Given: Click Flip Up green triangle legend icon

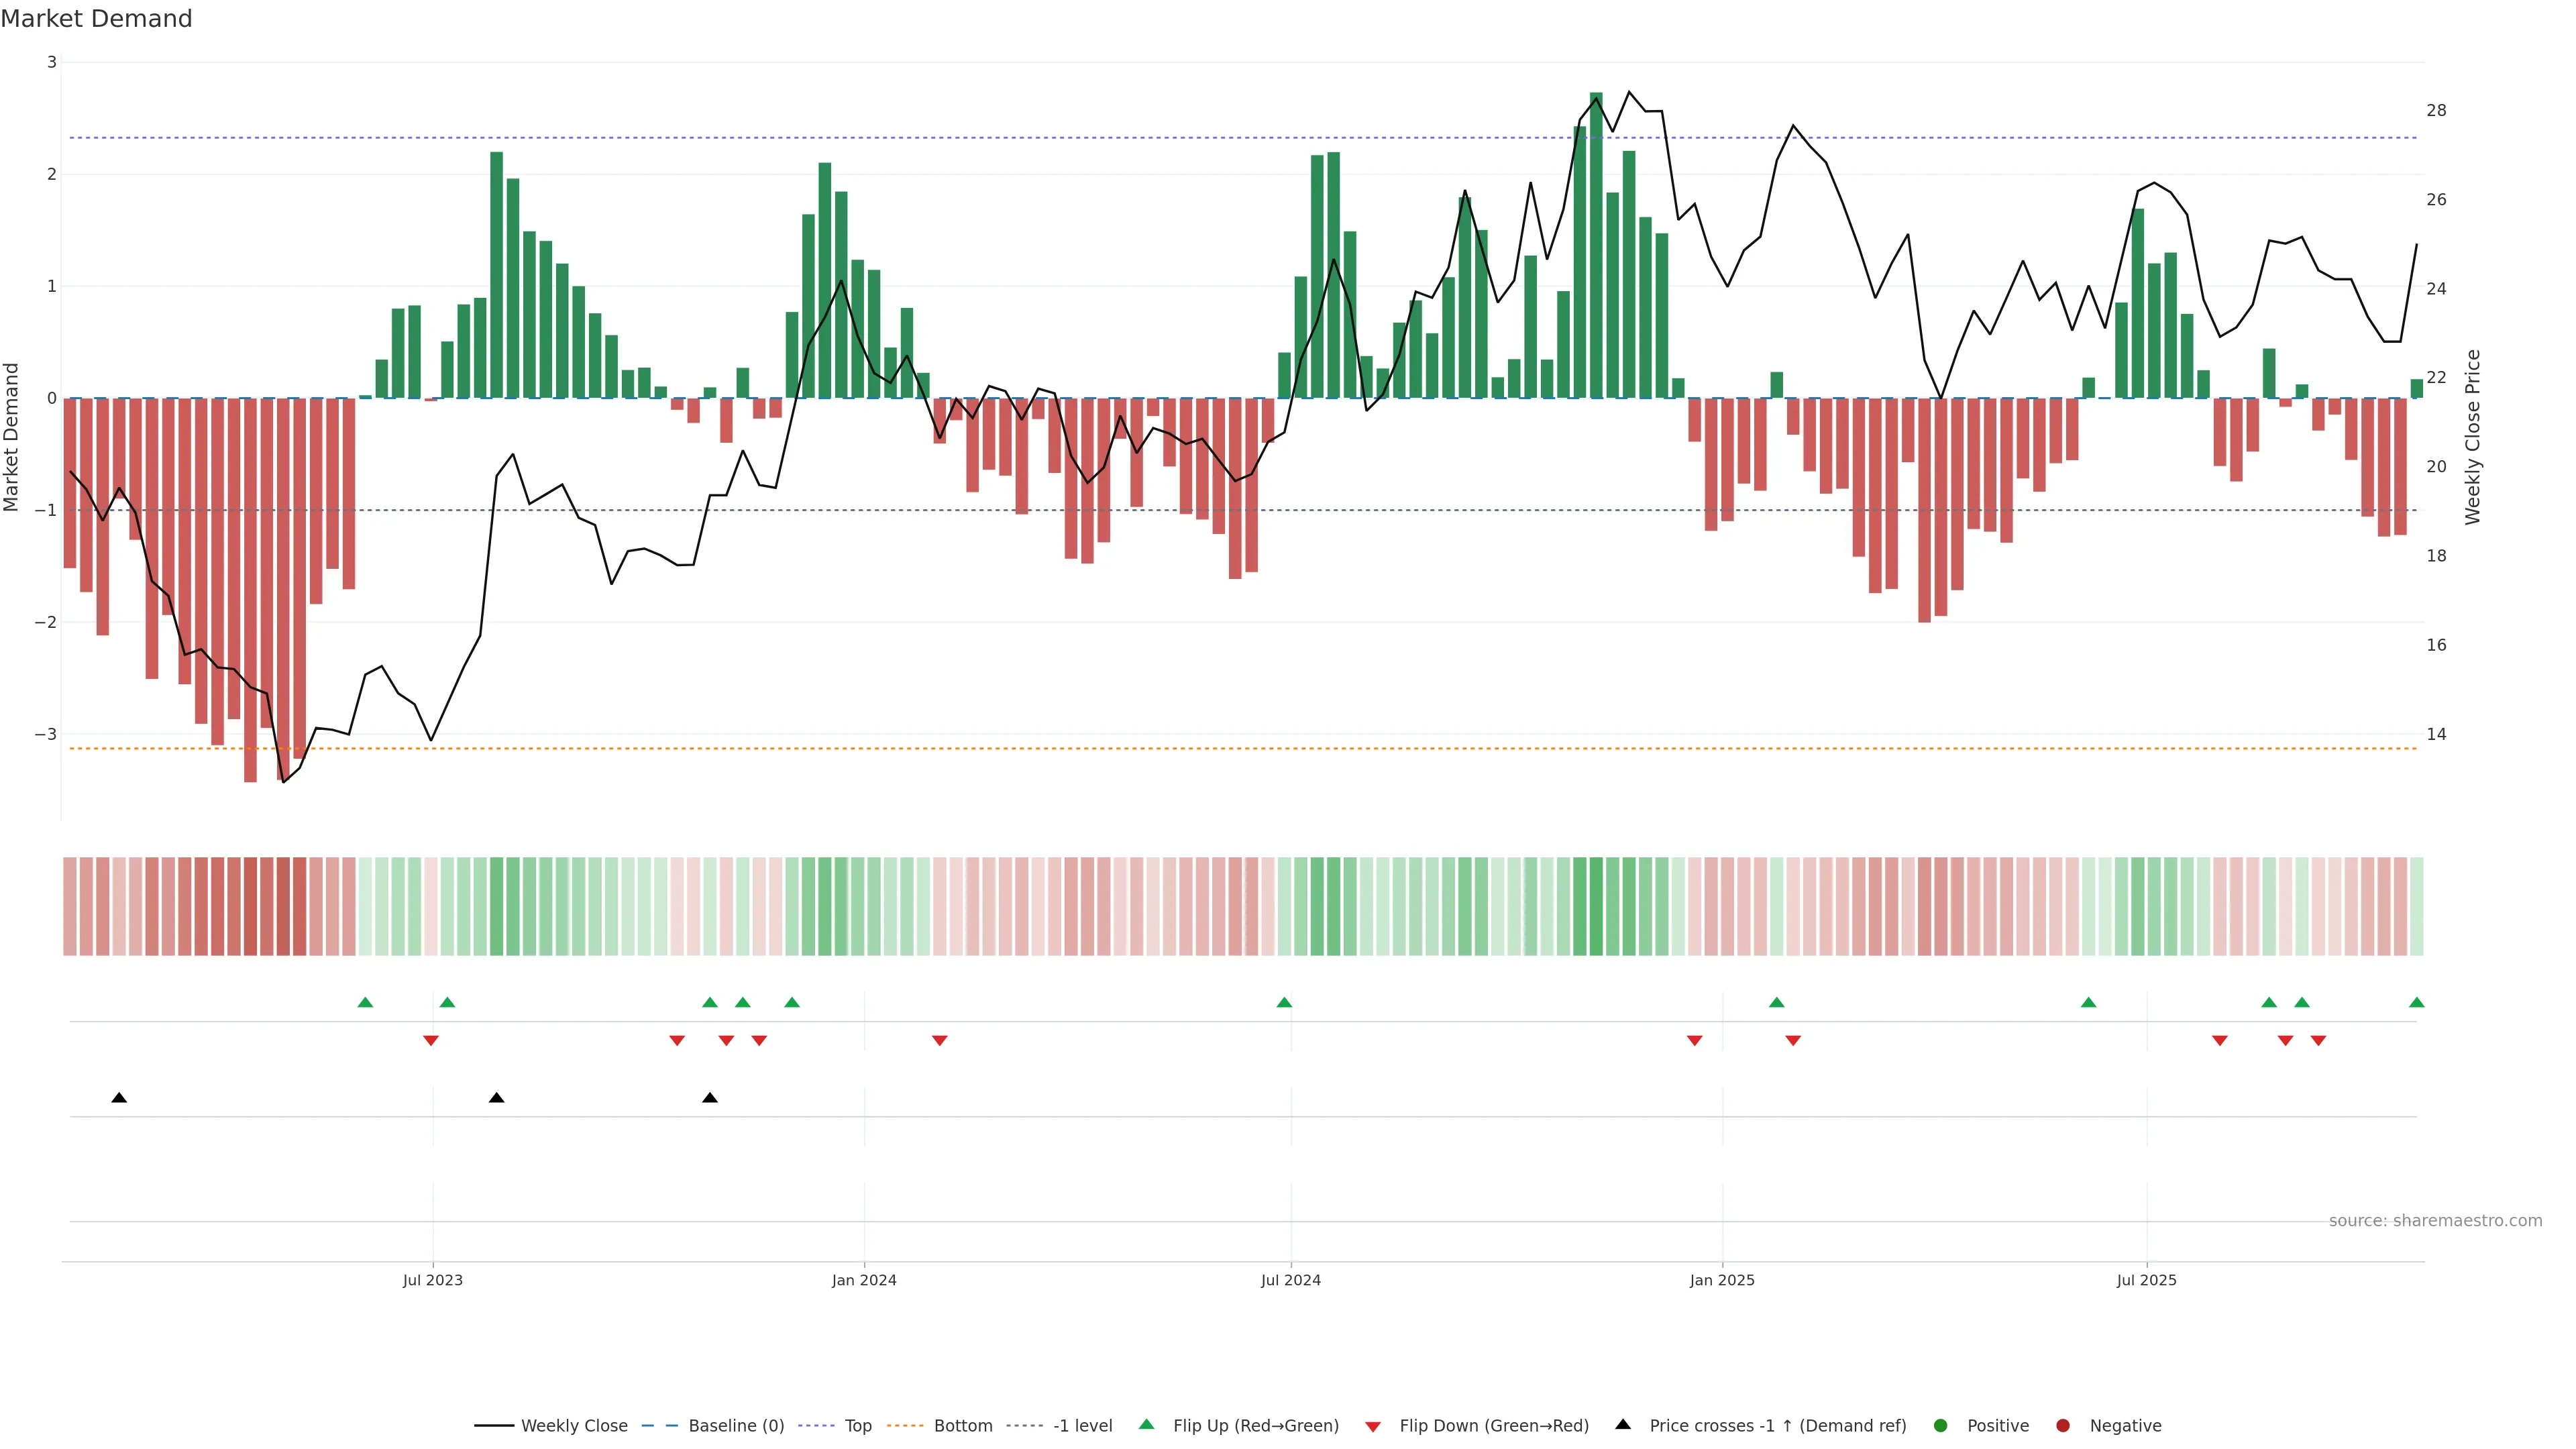Looking at the screenshot, I should click(1147, 1425).
